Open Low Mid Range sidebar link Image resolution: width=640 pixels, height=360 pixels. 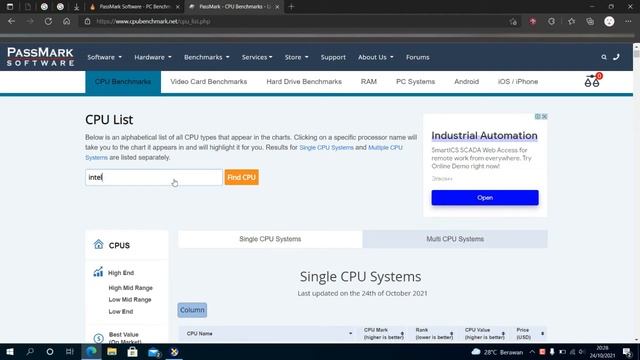tap(130, 300)
